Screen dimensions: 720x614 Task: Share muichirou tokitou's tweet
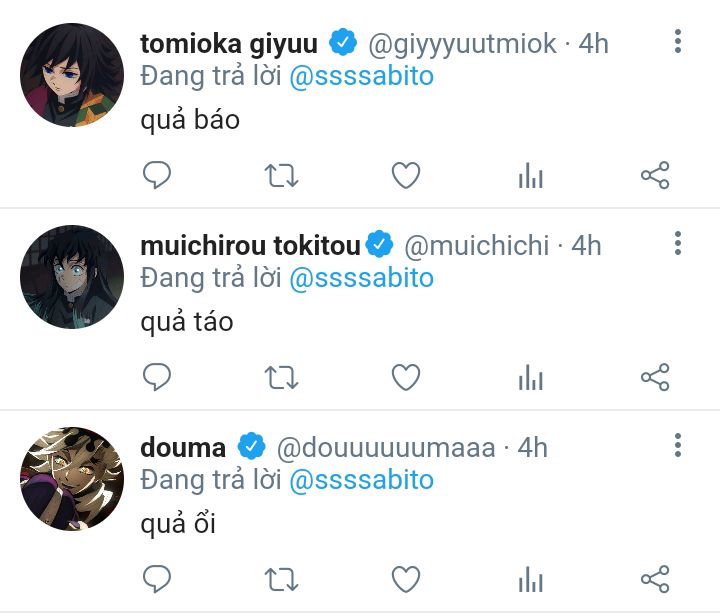coord(654,377)
